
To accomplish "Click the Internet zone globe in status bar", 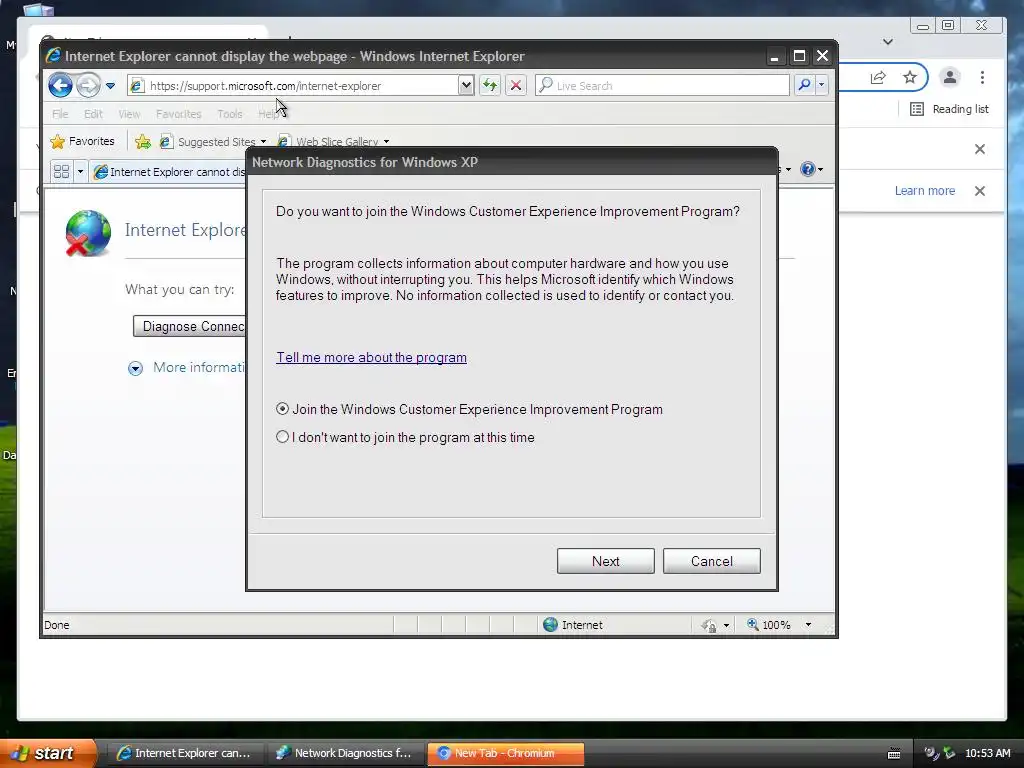I will [x=551, y=624].
